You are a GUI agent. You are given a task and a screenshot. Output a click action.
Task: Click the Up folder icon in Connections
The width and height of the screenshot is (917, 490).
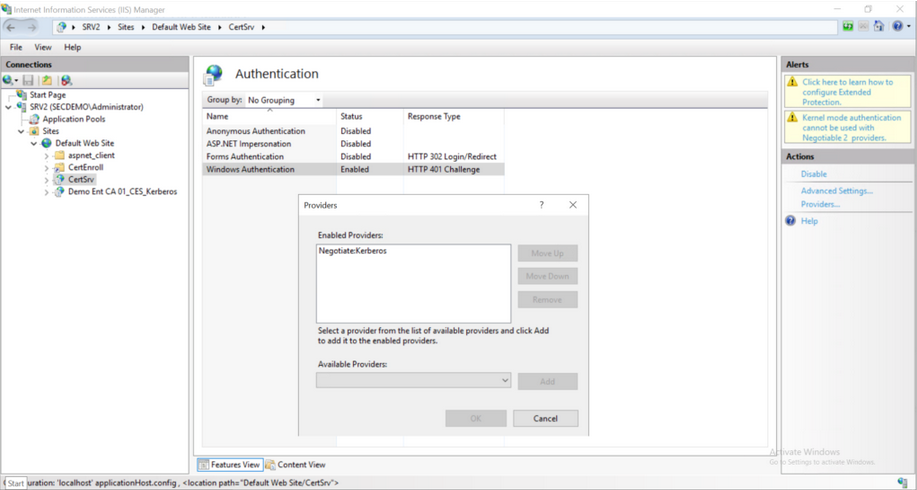point(47,80)
